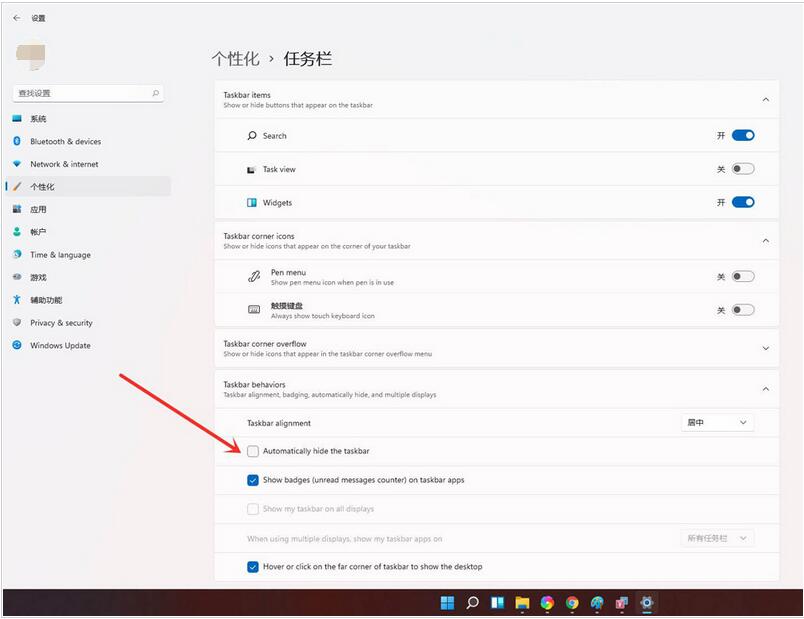Click the Taskbar alignment label
The height and width of the screenshot is (619, 804).
[279, 423]
